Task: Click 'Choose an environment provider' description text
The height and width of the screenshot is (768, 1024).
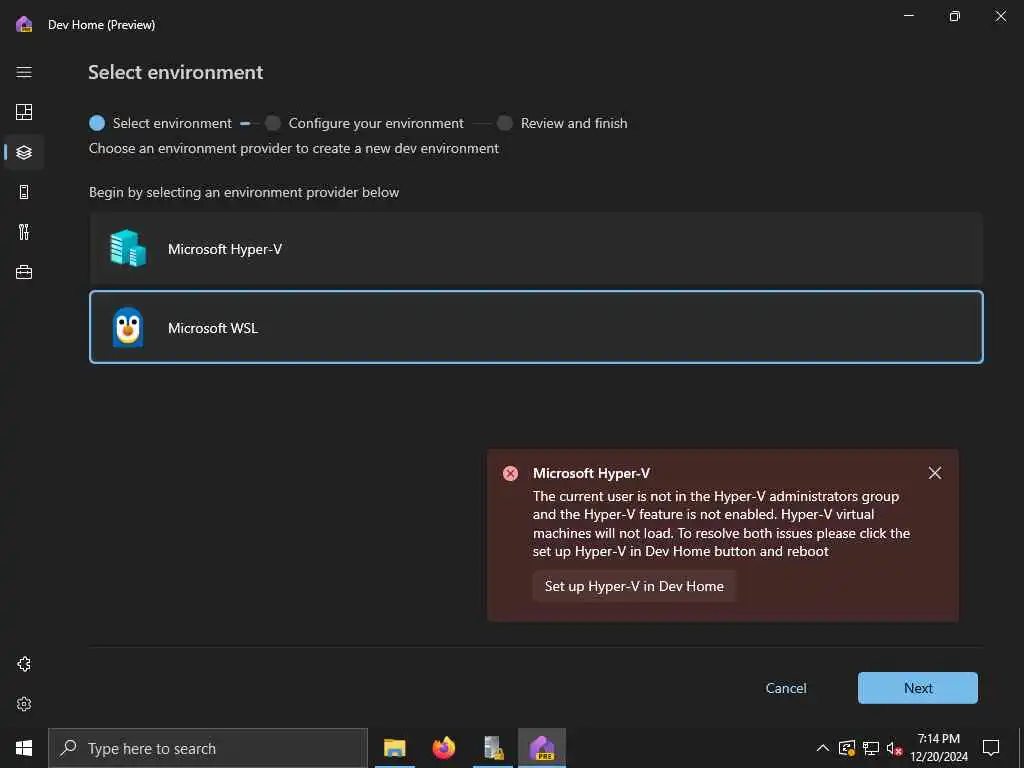Action: tap(294, 148)
